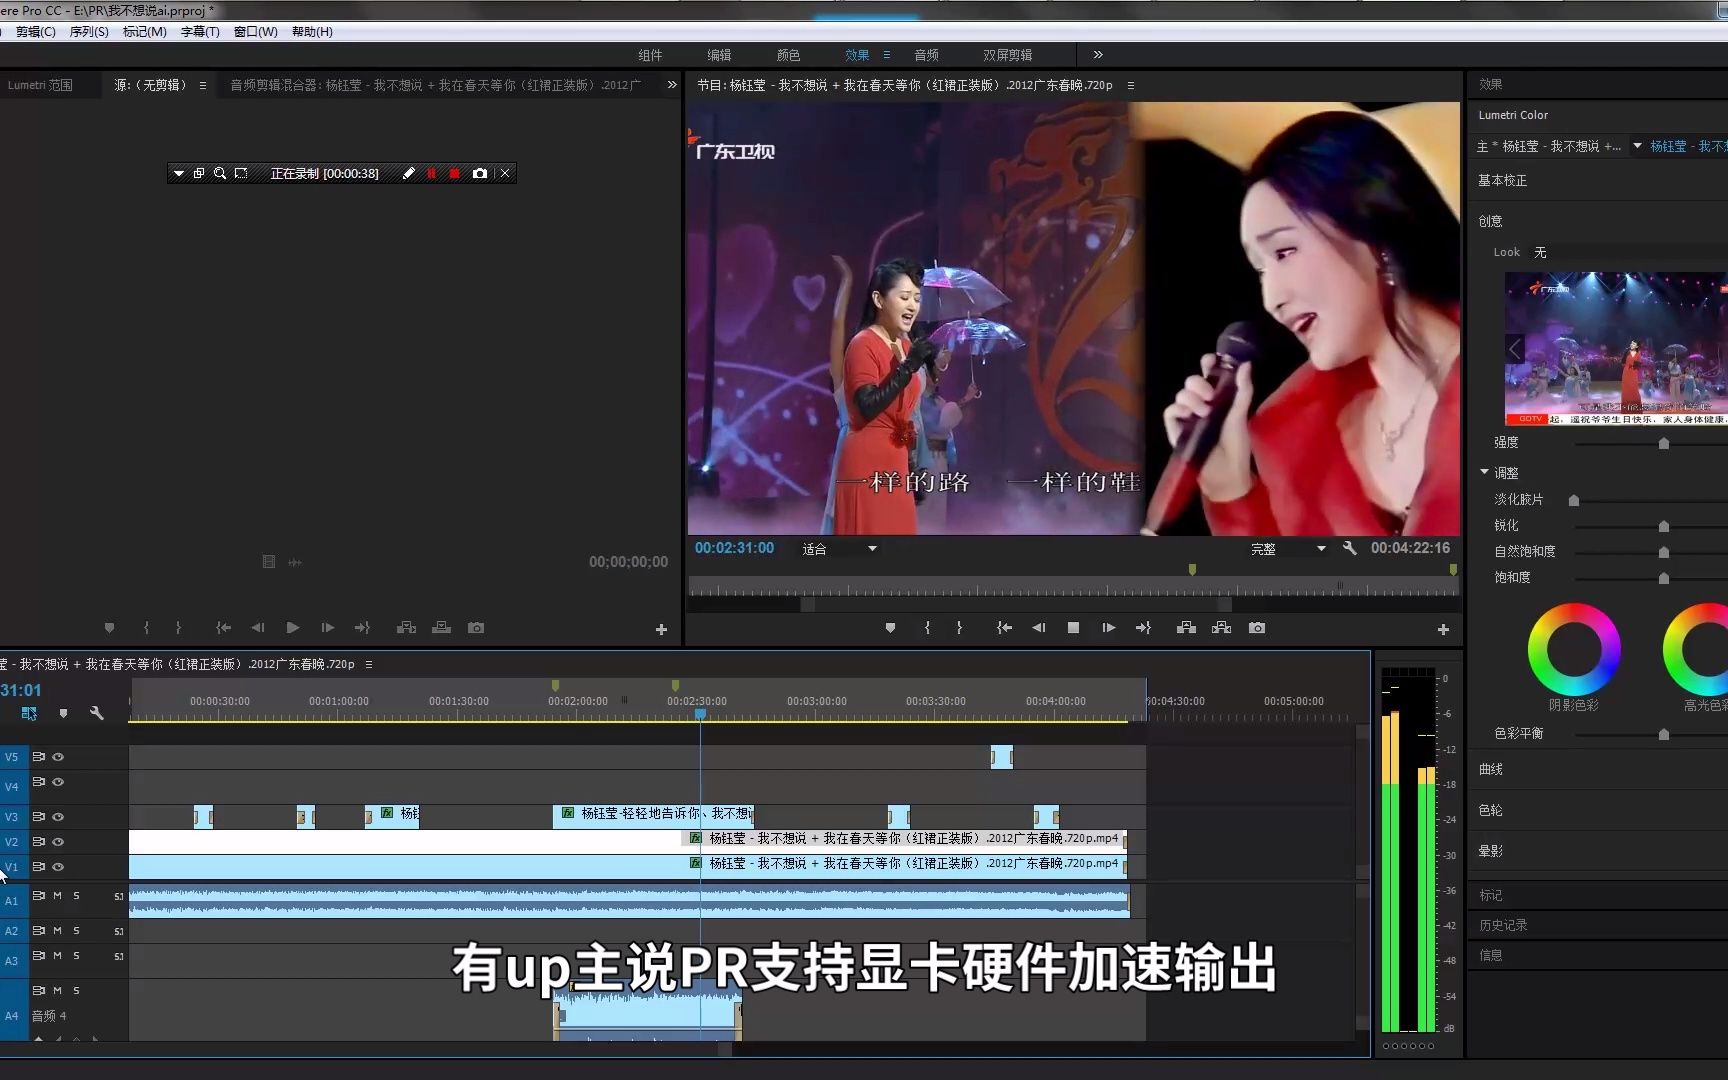Mark In point in Program monitor
The height and width of the screenshot is (1080, 1728).
tap(927, 628)
